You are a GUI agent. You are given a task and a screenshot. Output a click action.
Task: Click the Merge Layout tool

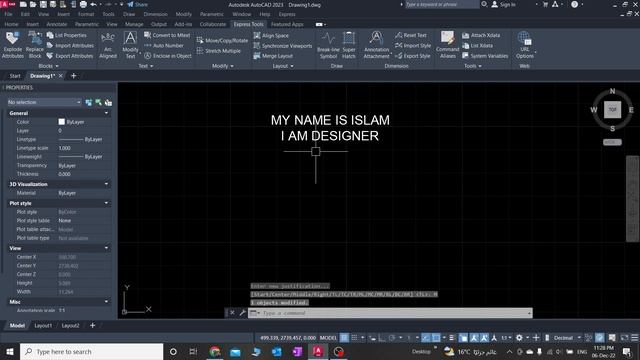tap(273, 56)
